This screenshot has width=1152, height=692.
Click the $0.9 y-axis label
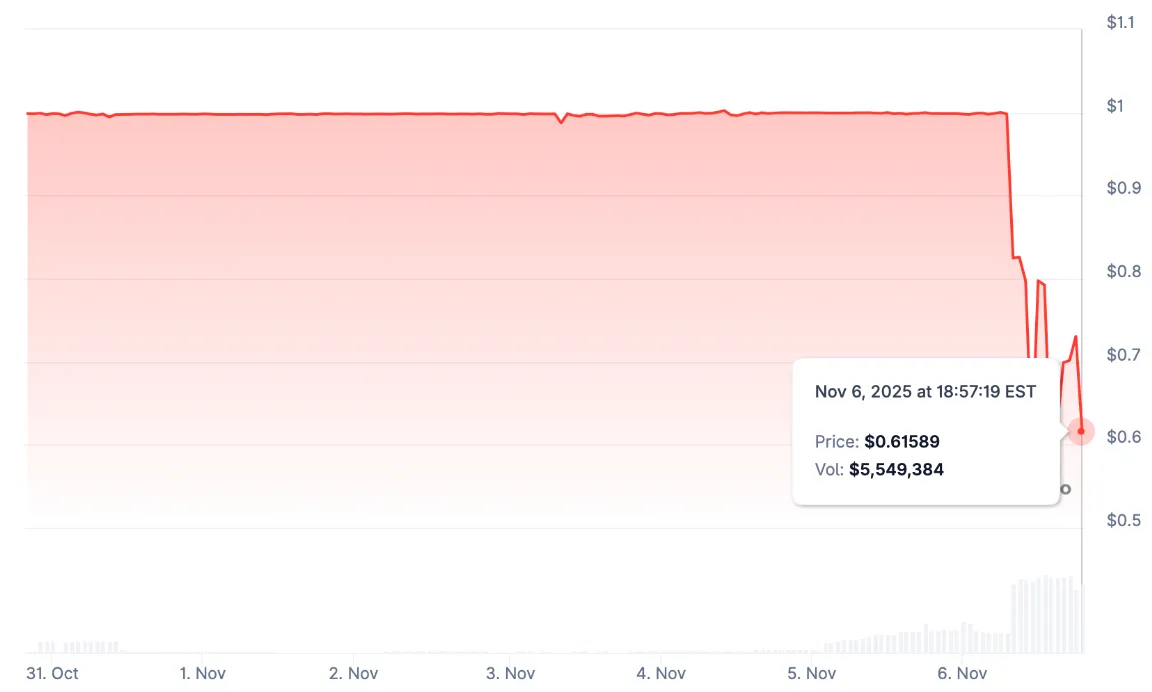1124,188
